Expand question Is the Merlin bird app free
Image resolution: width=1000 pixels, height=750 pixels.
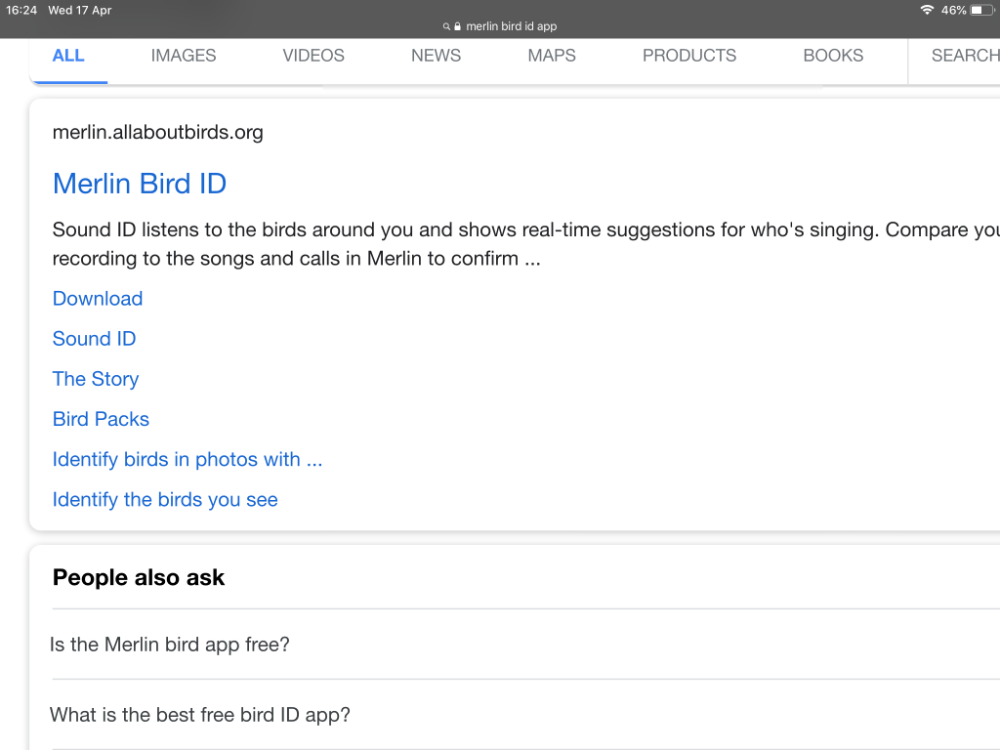click(525, 644)
